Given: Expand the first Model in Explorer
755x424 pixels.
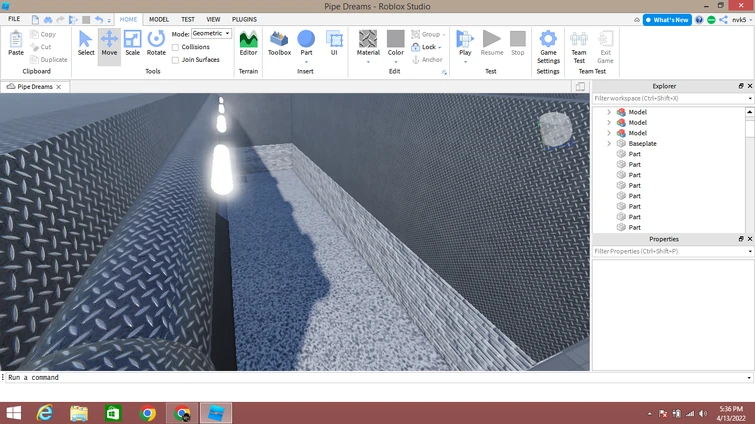Looking at the screenshot, I should (x=609, y=112).
